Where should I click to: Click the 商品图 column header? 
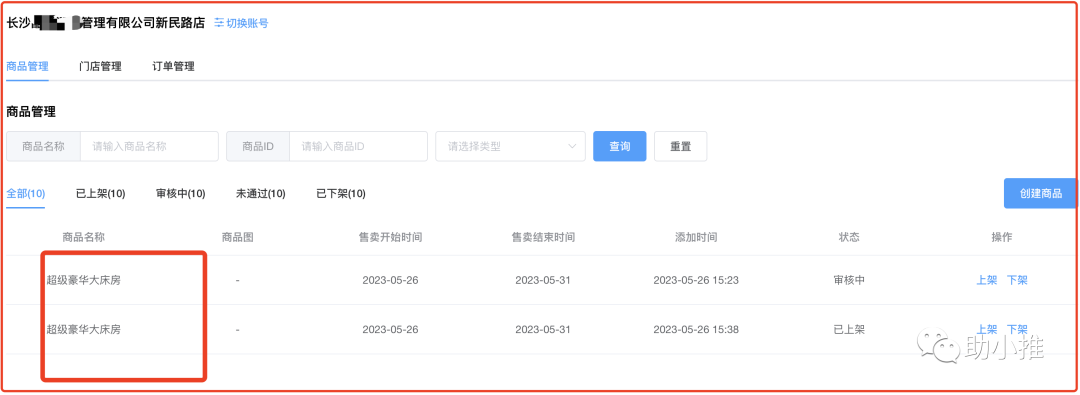238,237
